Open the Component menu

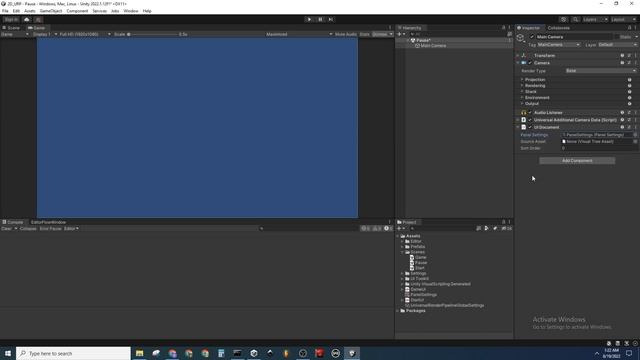[77, 11]
